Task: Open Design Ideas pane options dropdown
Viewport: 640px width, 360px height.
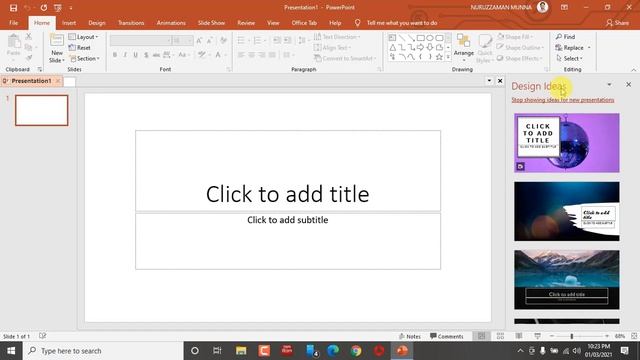Action: coord(609,84)
